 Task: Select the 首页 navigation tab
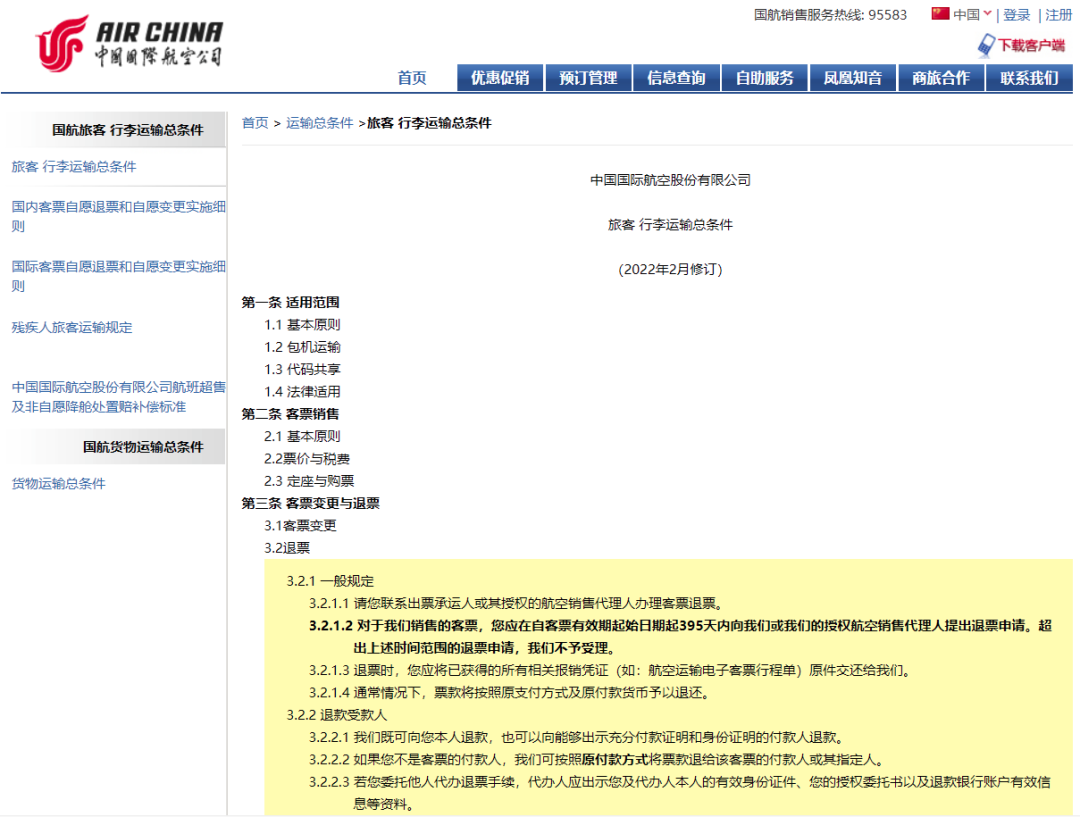[412, 78]
